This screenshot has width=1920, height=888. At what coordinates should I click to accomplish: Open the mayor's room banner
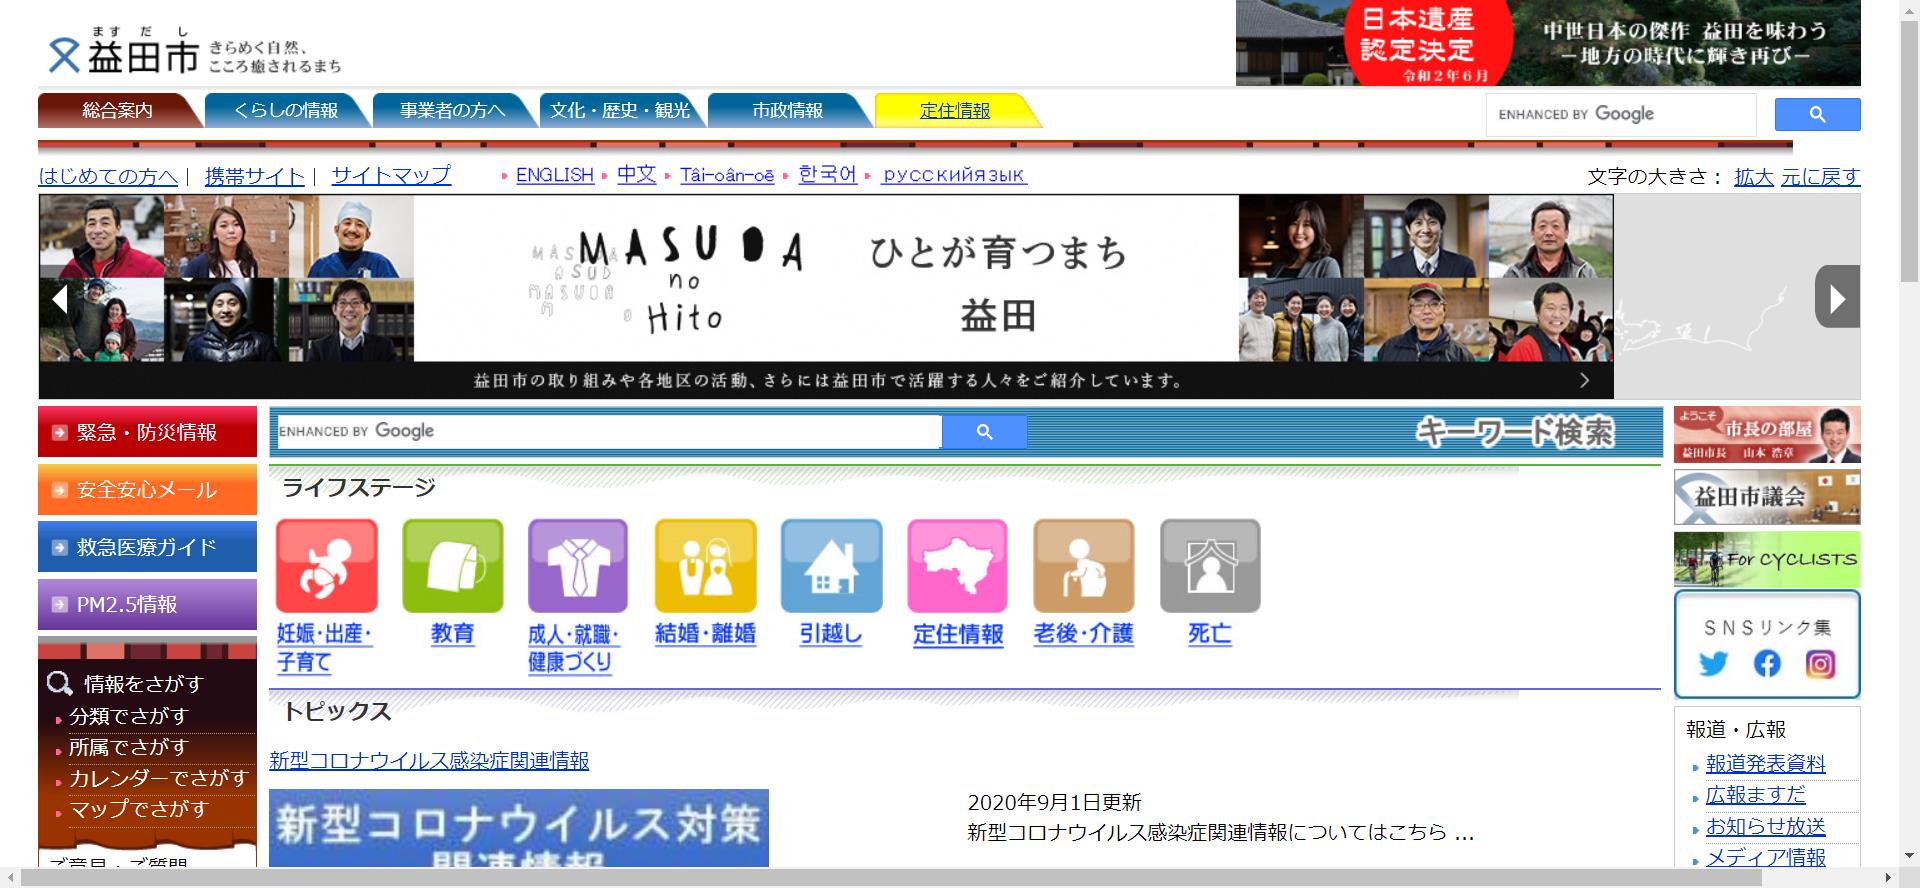[1767, 434]
